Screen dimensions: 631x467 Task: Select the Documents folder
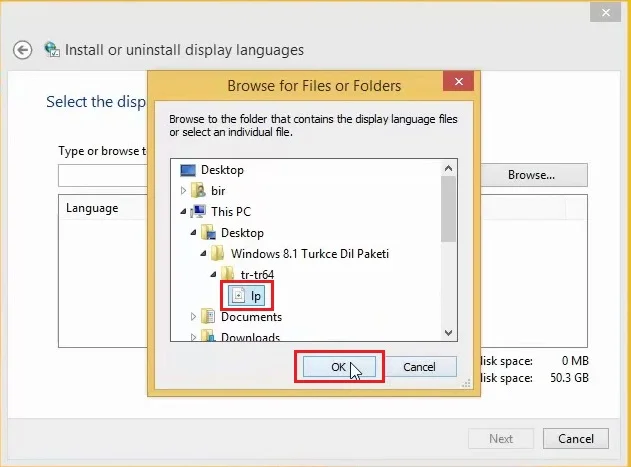coord(251,317)
